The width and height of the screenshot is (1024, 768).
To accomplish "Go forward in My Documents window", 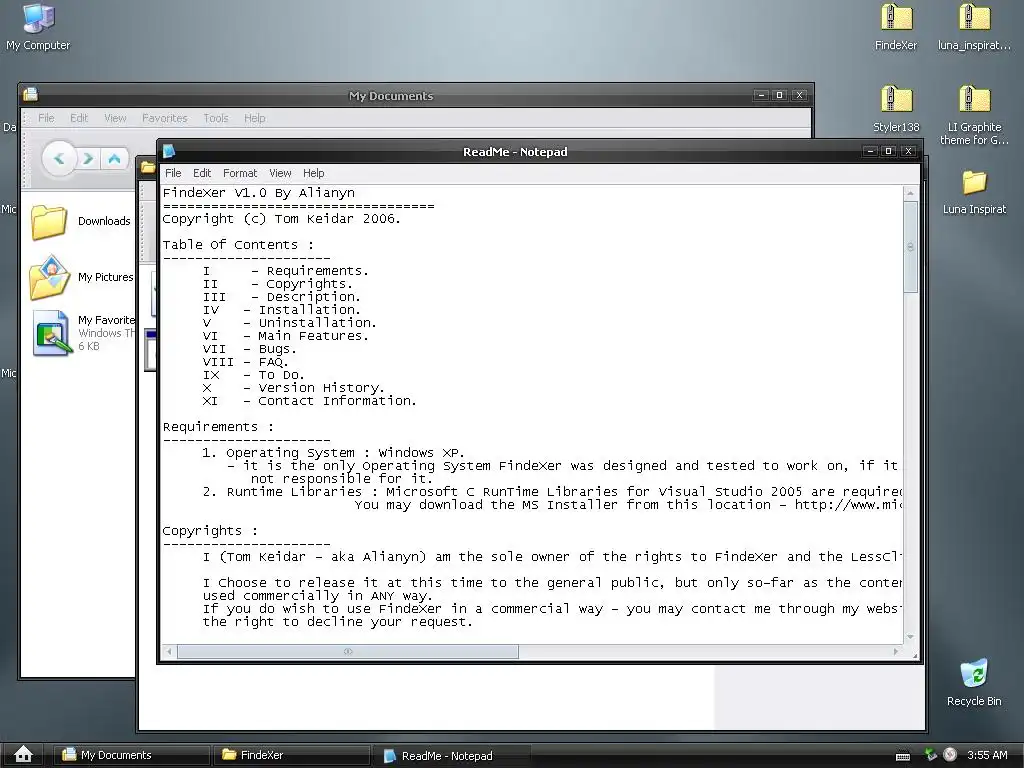I will coord(88,159).
